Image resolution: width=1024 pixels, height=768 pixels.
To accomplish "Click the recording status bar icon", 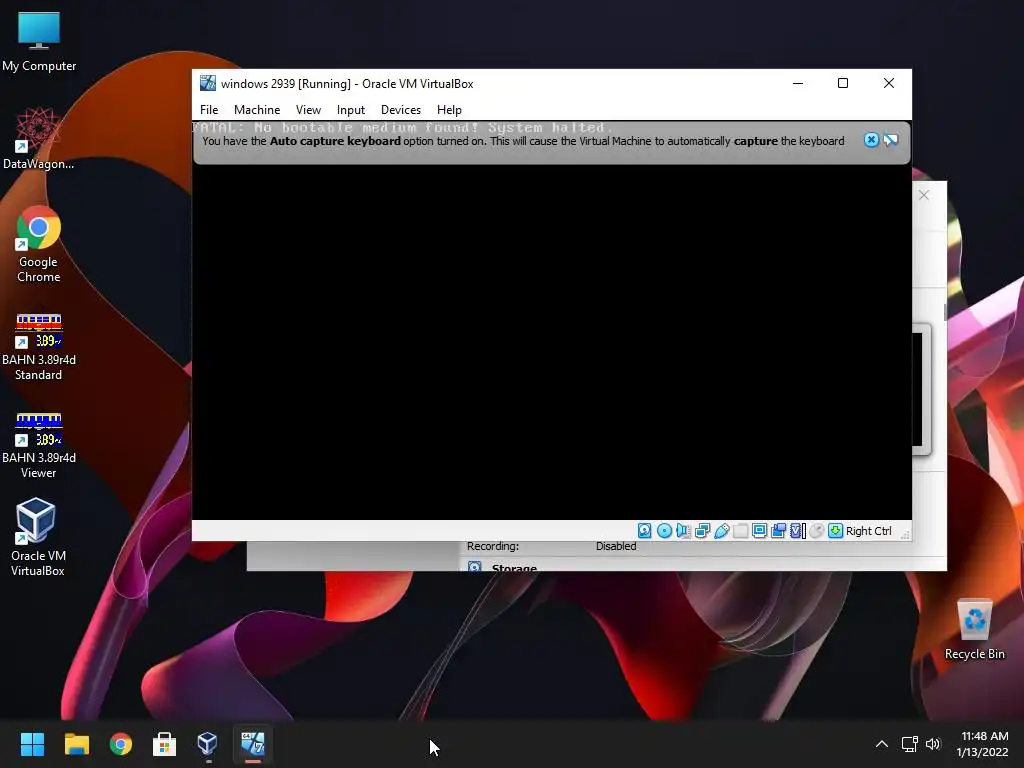I will tap(778, 531).
